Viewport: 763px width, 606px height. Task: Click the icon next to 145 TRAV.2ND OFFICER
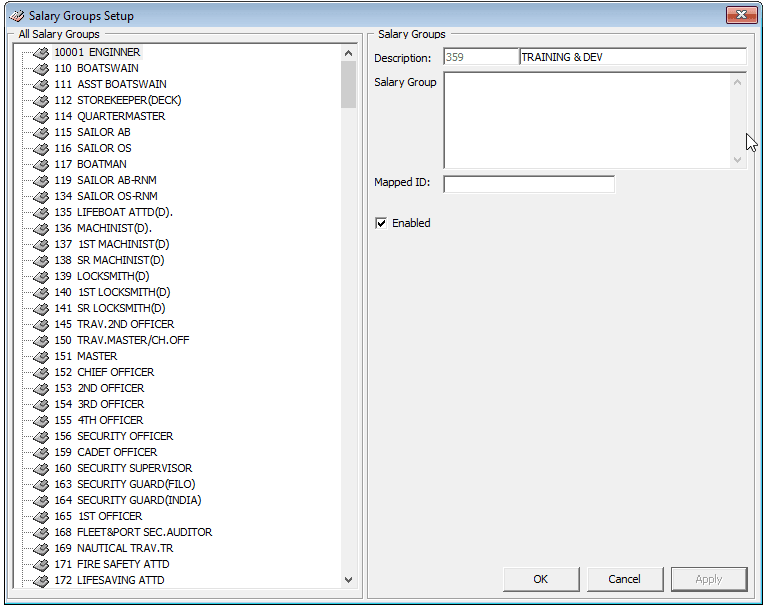(41, 325)
